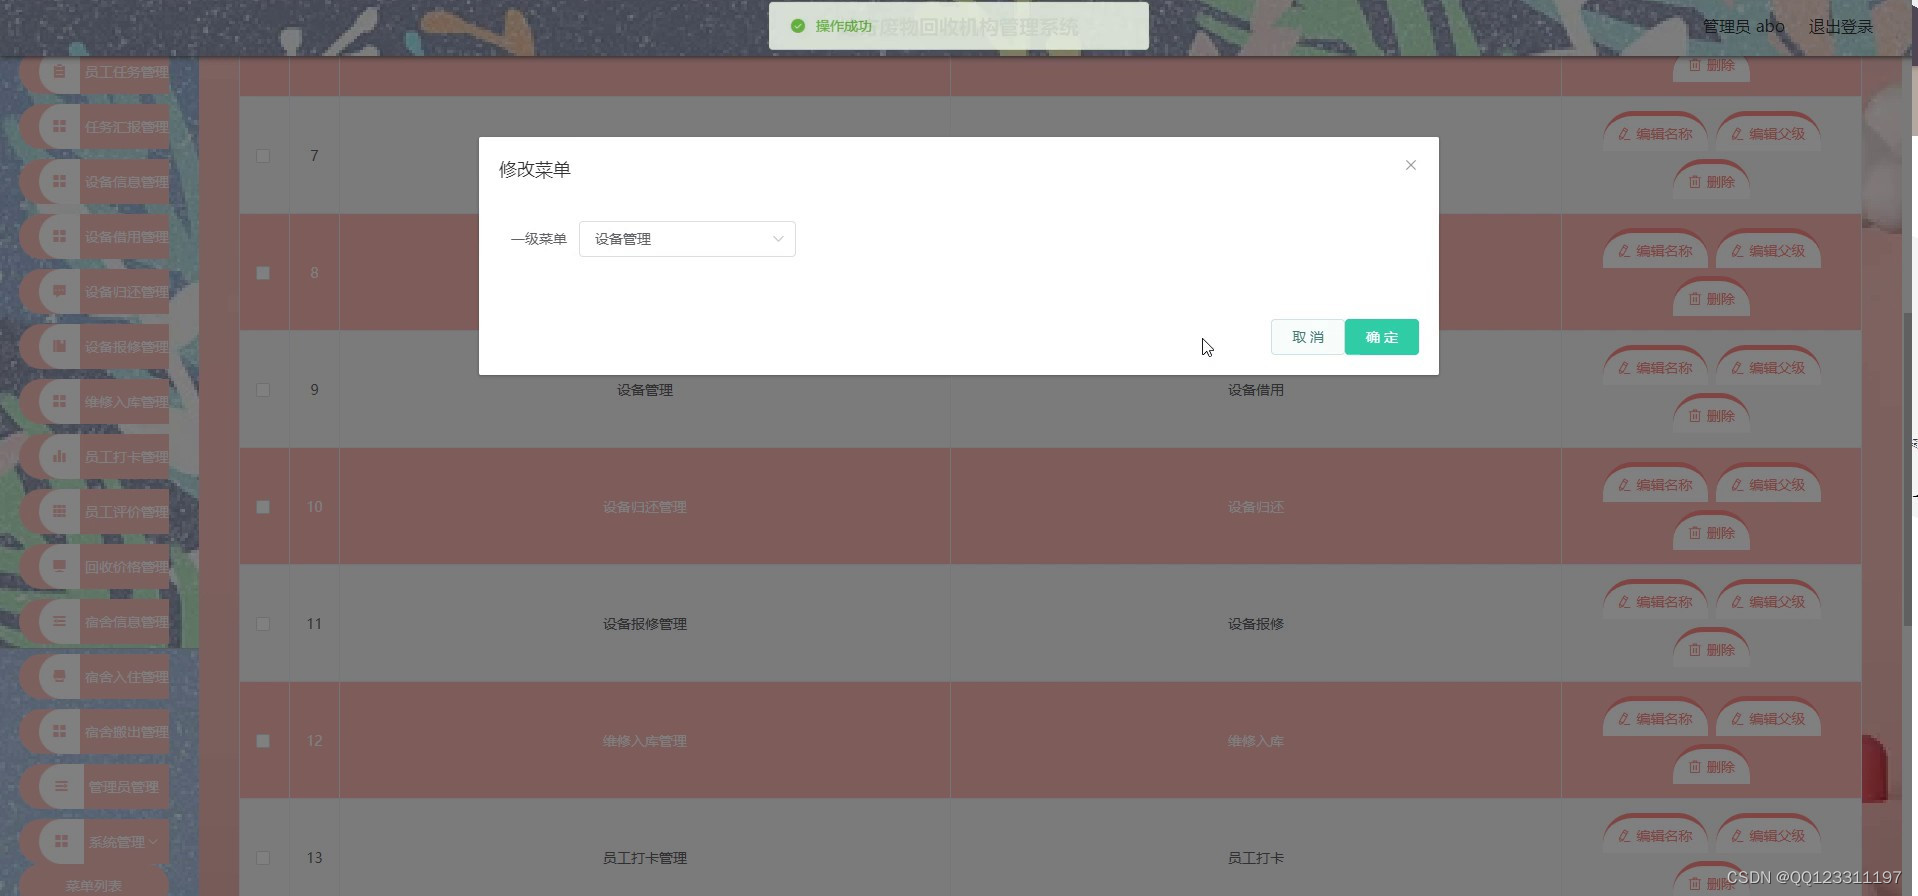This screenshot has width=1918, height=896.
Task: Click 编辑名称 for row 9
Action: coord(1655,368)
